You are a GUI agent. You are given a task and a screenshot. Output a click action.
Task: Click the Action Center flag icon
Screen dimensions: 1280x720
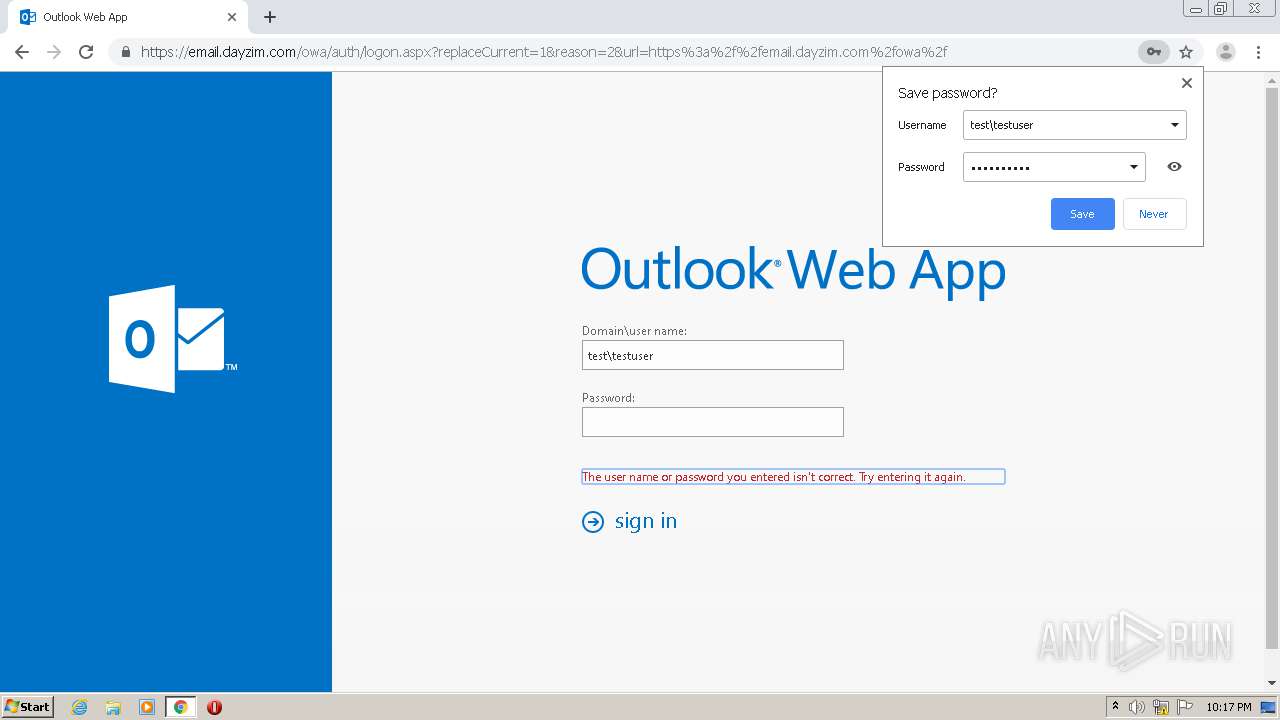[x=1185, y=707]
